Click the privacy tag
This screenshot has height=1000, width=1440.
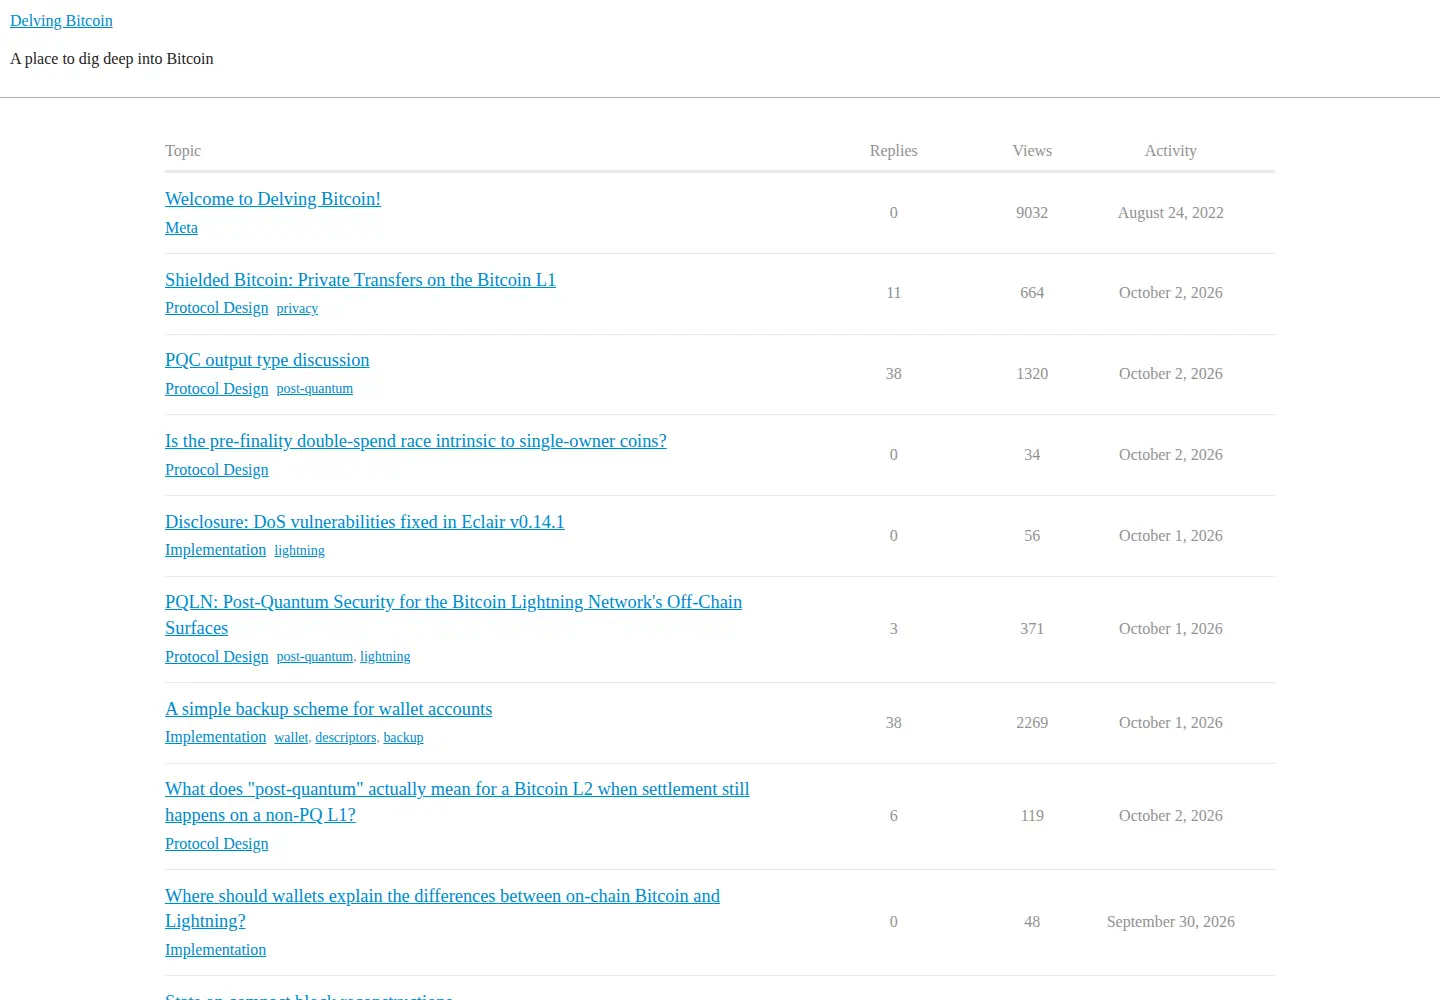tap(297, 309)
